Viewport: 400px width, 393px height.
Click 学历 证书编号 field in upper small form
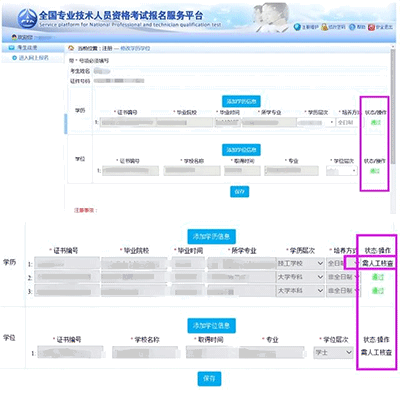pyautogui.click(x=128, y=122)
